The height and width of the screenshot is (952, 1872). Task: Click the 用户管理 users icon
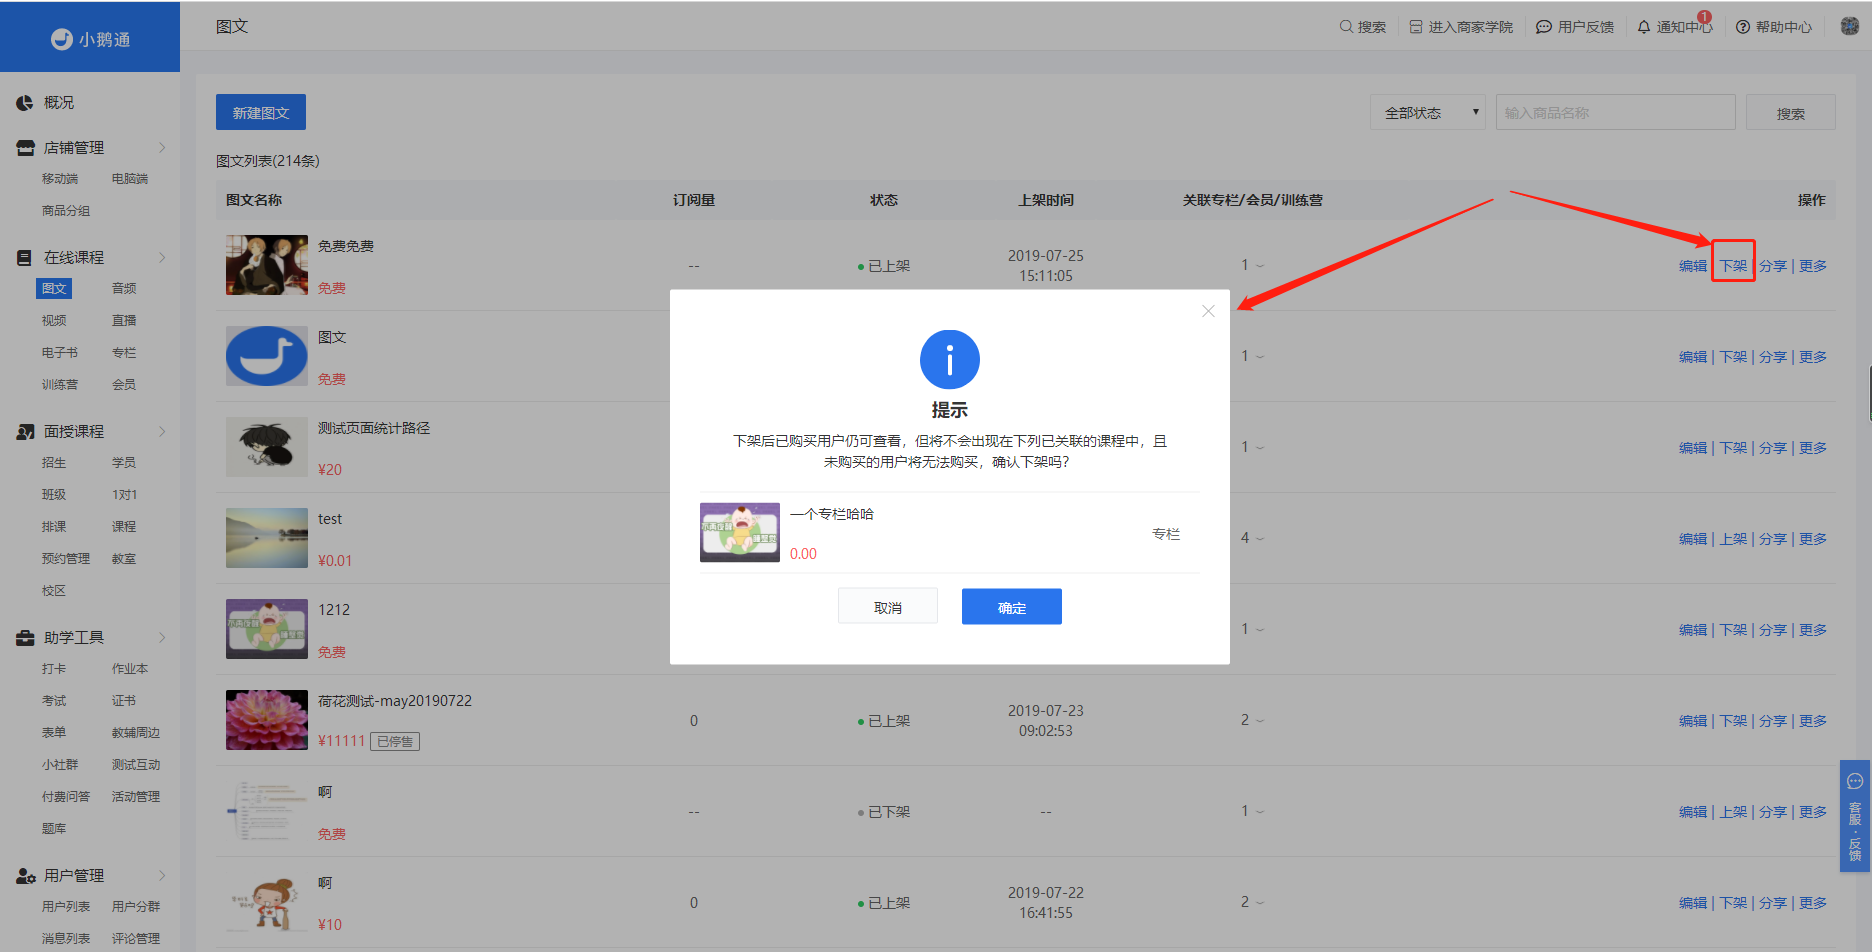[x=25, y=876]
